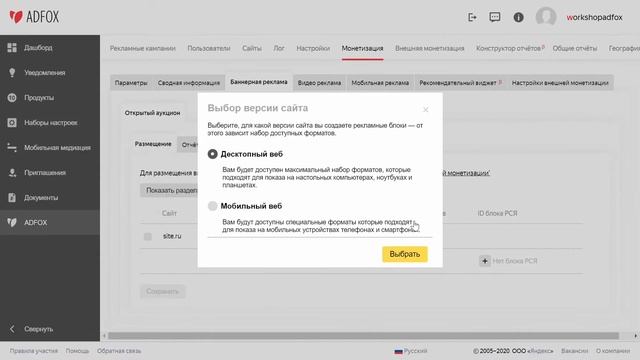Click the site.ru table entry

point(172,236)
